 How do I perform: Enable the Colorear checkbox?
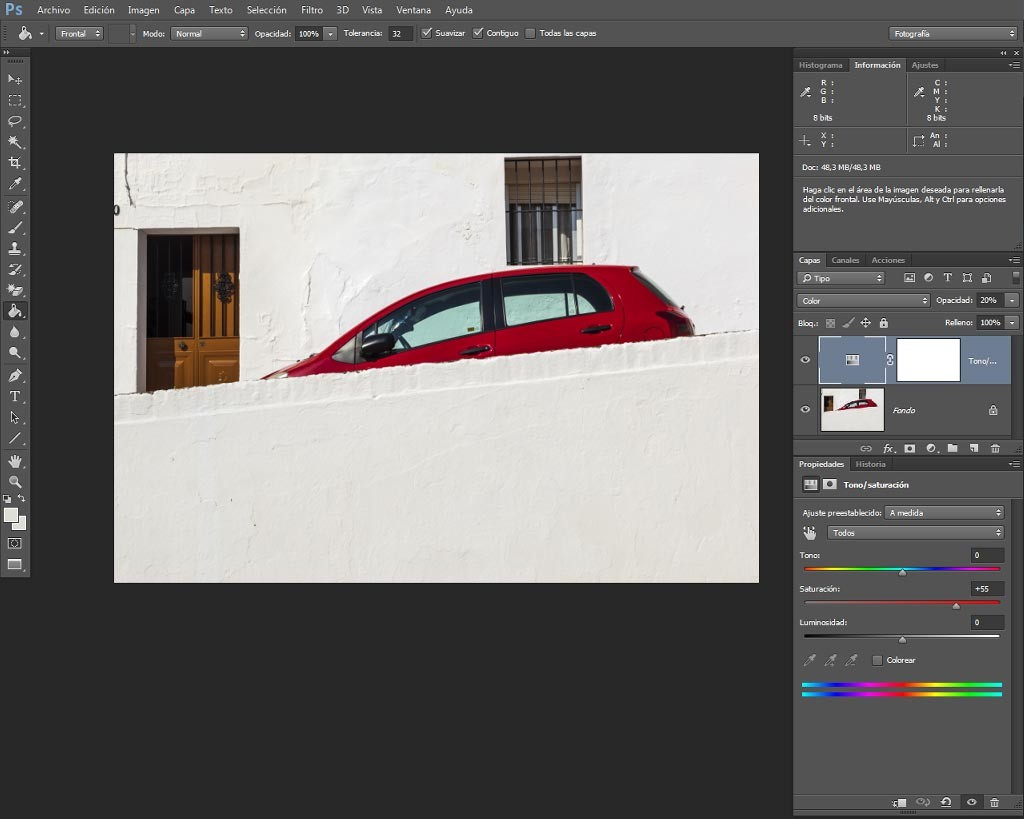(878, 660)
